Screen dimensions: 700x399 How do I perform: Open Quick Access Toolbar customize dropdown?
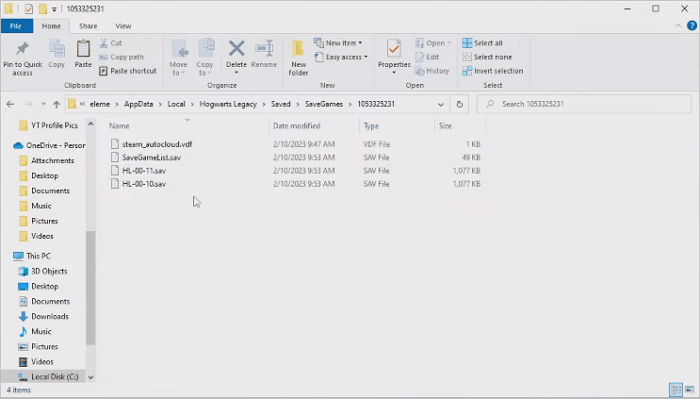pyautogui.click(x=54, y=9)
